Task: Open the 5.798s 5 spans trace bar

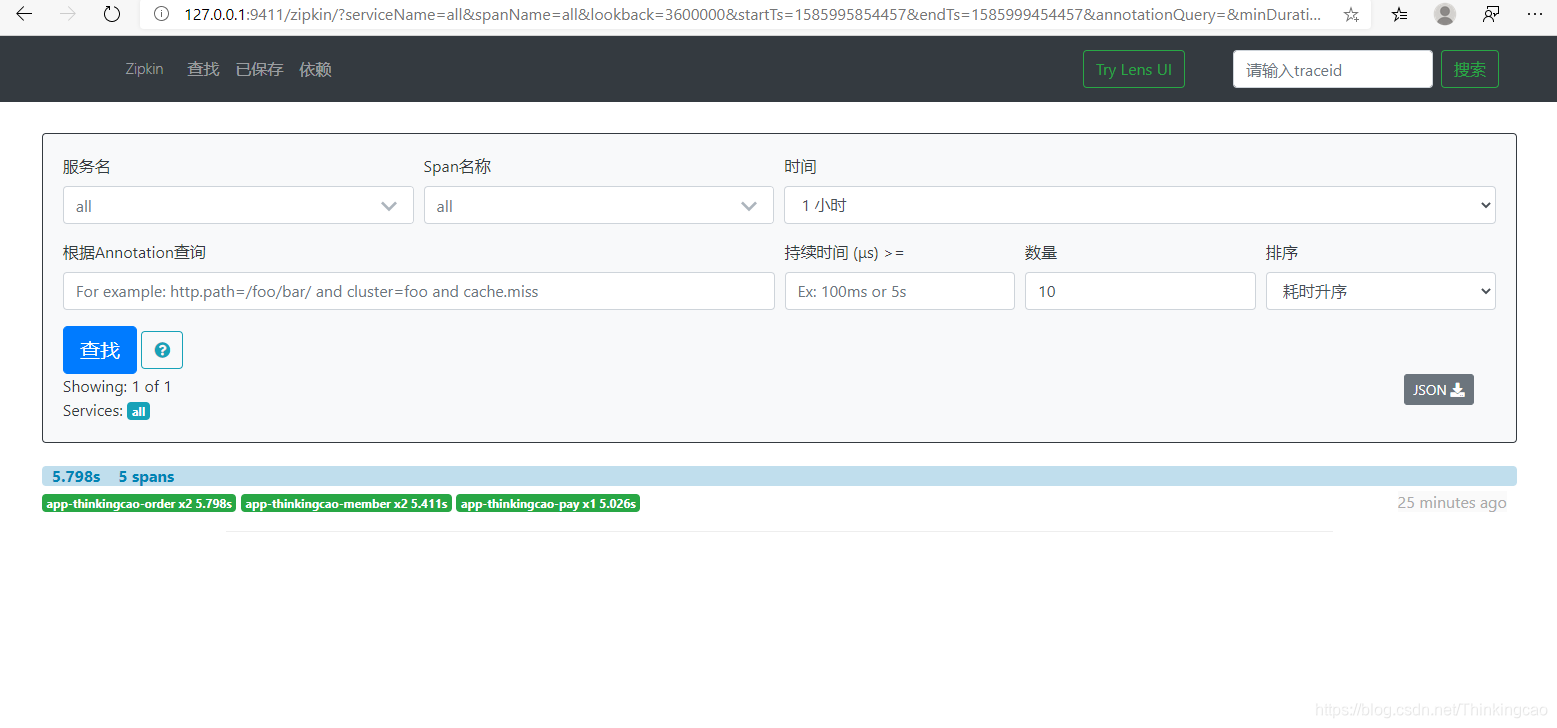Action: click(x=779, y=476)
